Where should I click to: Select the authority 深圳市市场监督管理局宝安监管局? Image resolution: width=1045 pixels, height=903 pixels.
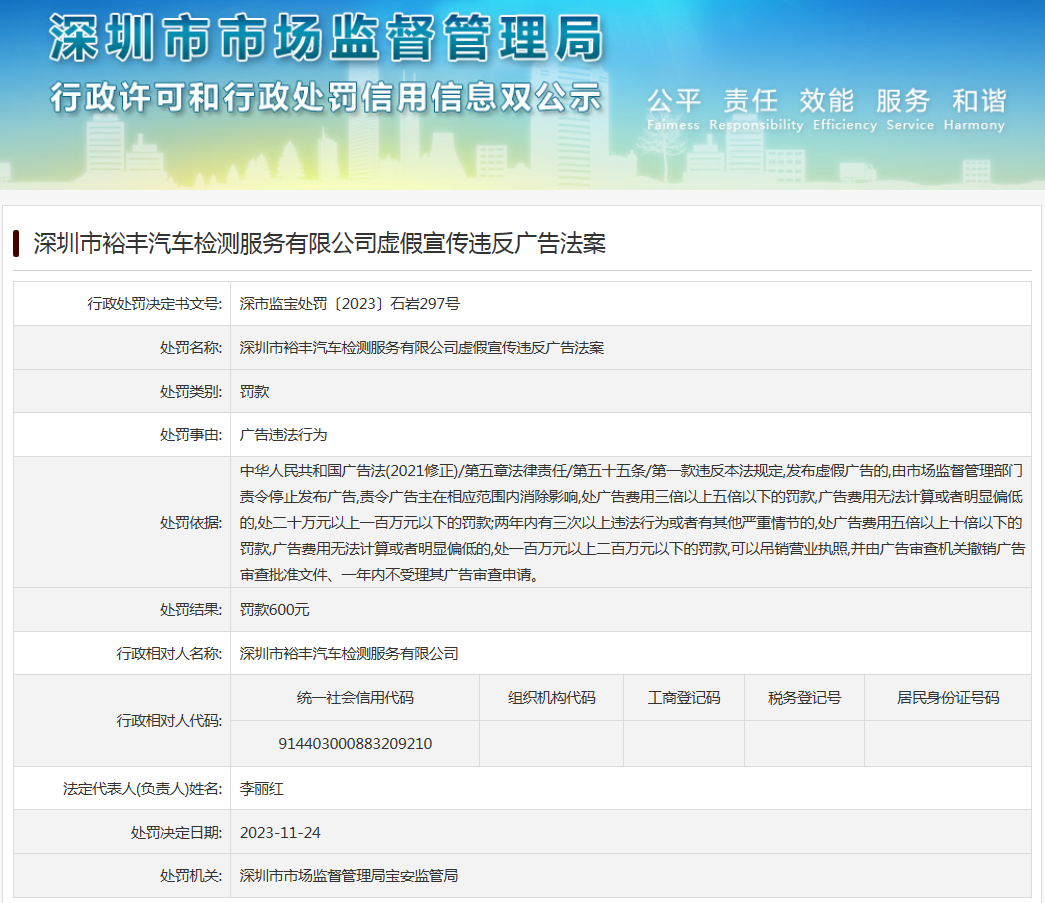click(349, 876)
